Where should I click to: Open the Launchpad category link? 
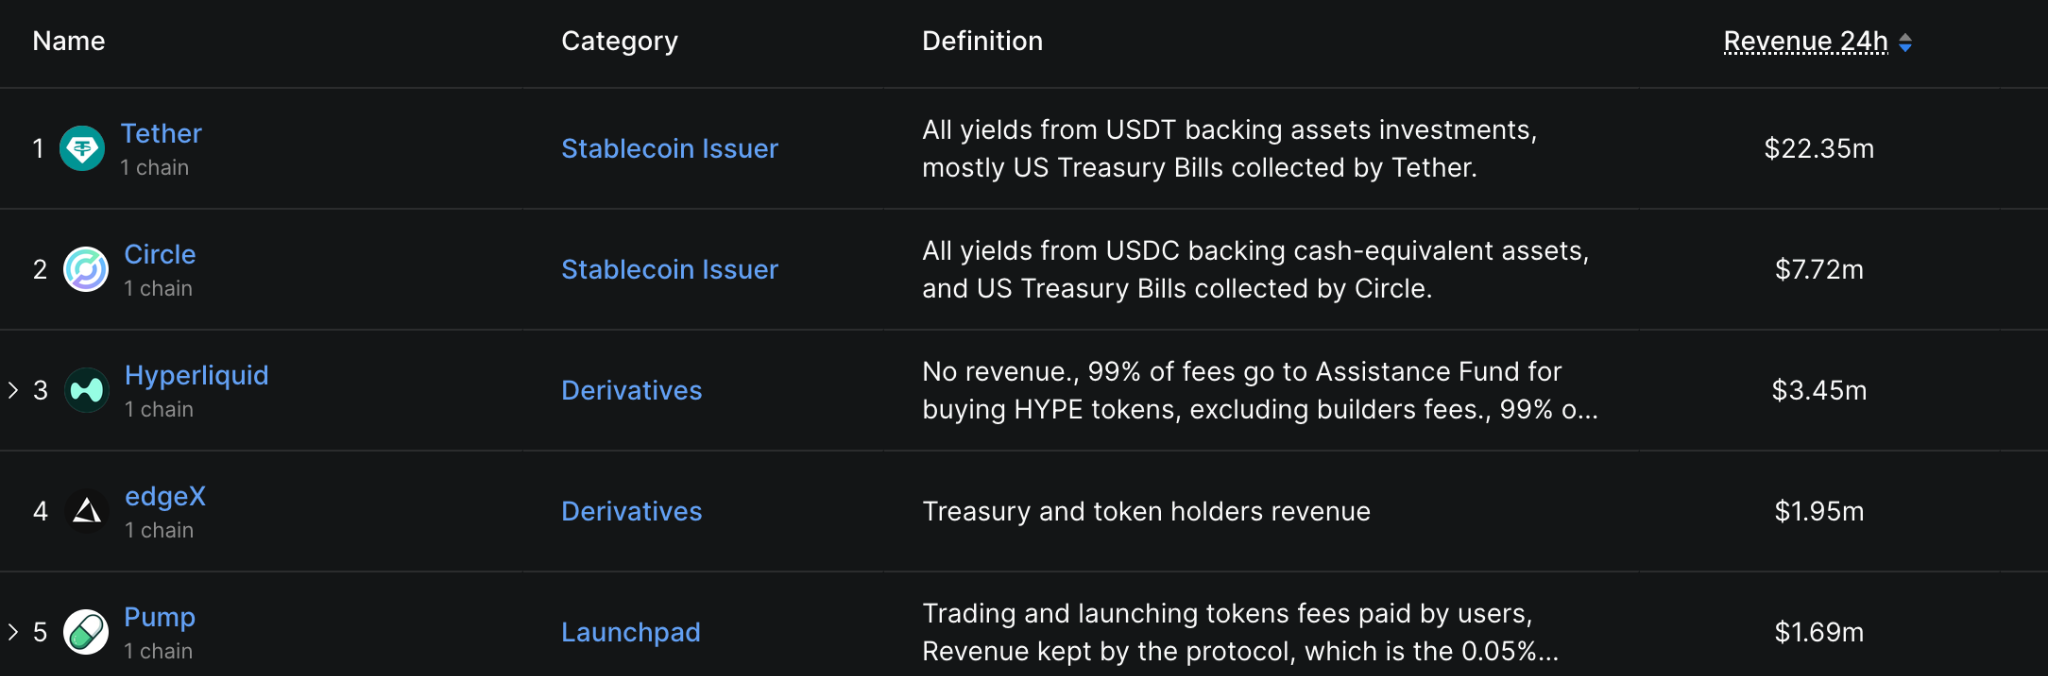(x=630, y=633)
